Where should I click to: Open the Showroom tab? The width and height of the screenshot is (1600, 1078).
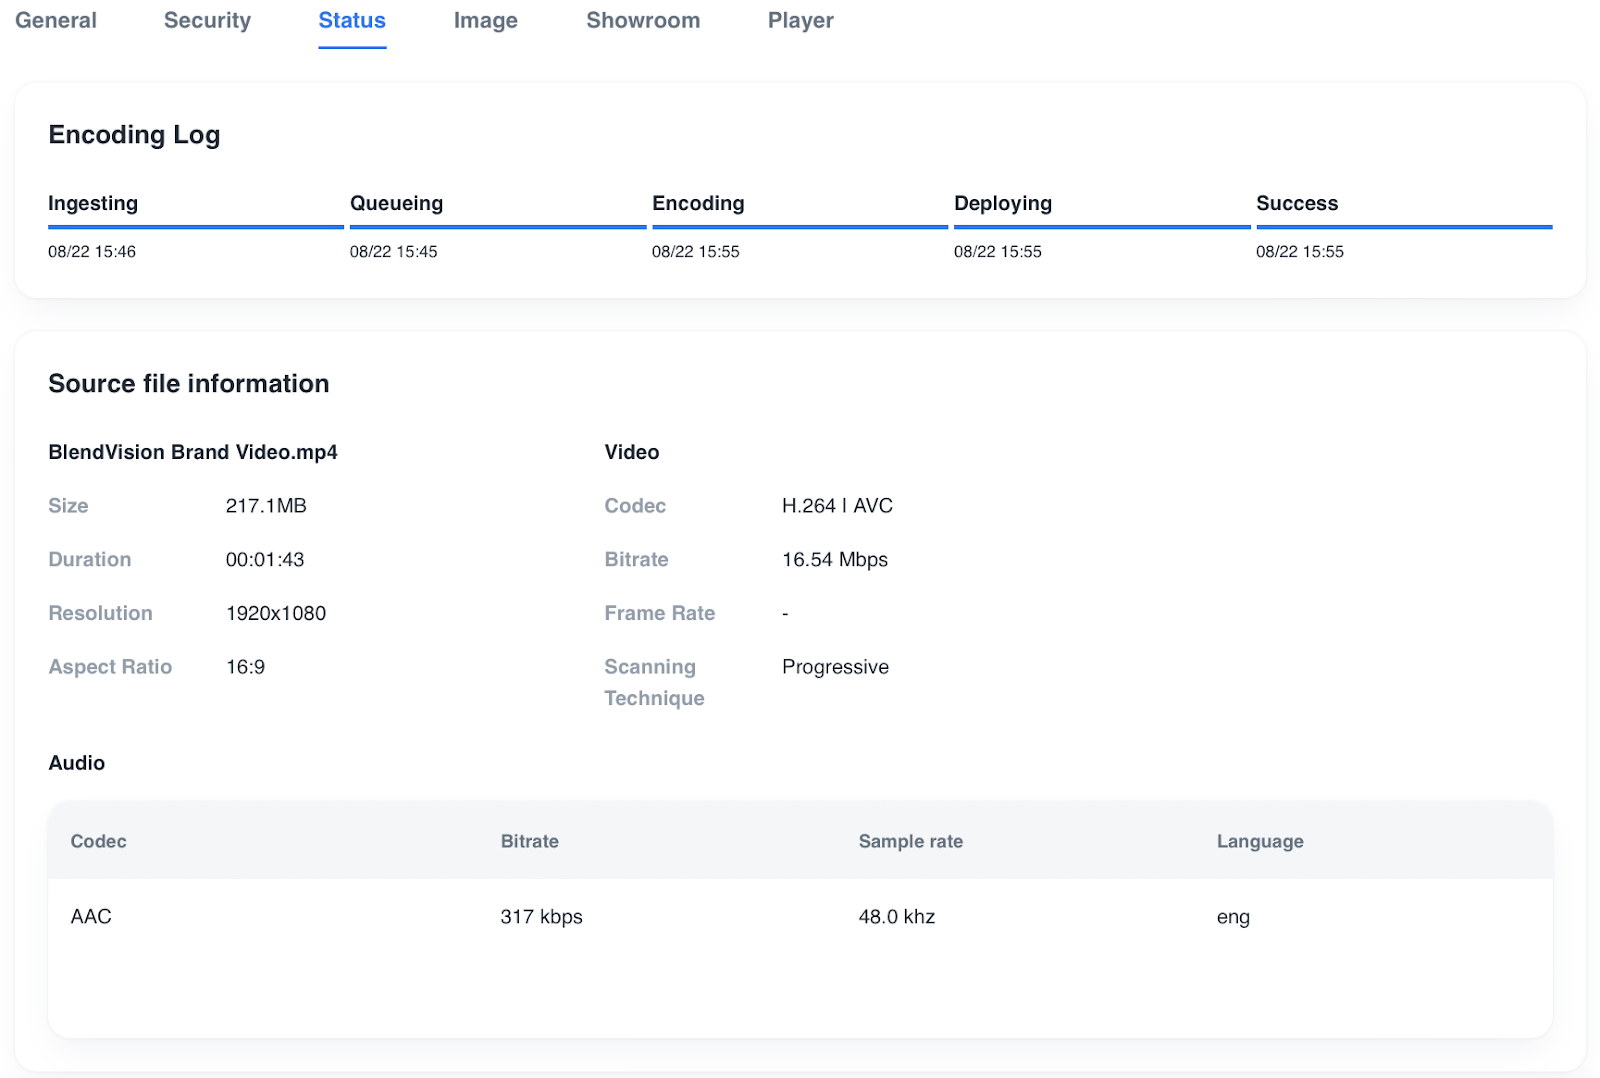tap(643, 20)
